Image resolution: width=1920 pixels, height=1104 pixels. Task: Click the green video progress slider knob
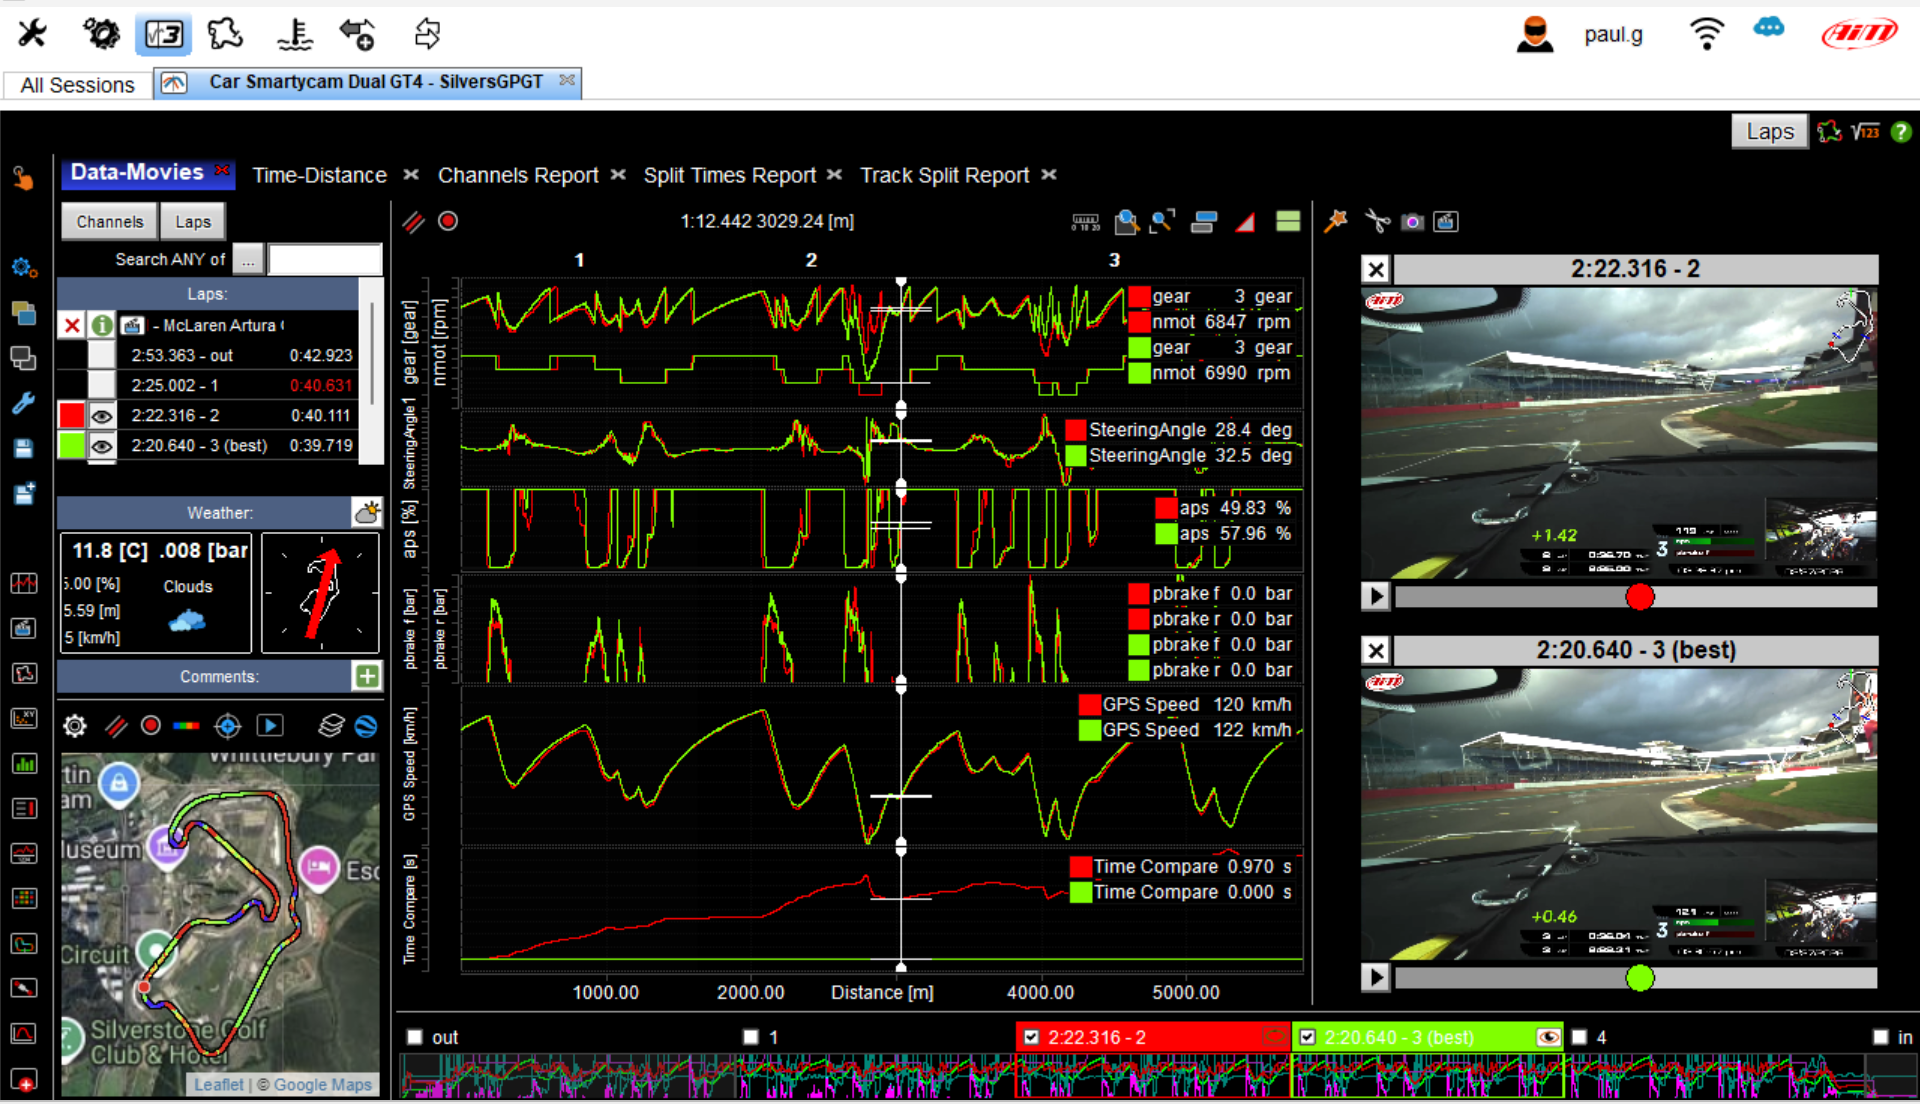pos(1640,978)
